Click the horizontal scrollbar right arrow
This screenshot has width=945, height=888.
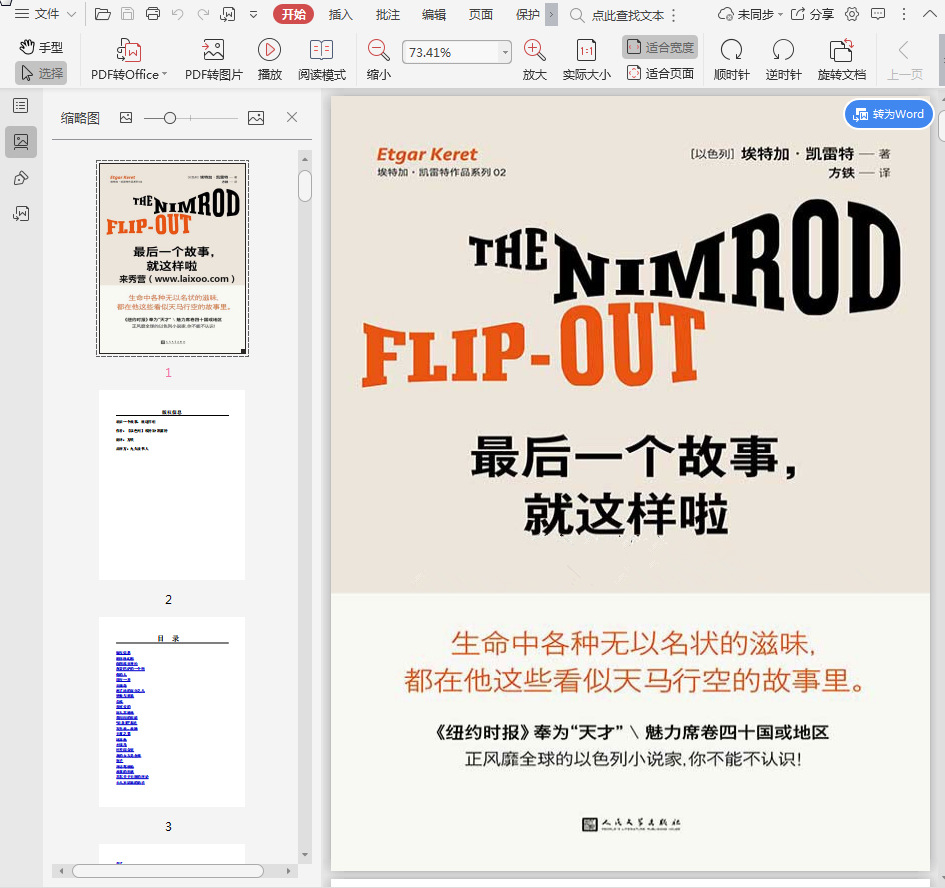(x=288, y=871)
